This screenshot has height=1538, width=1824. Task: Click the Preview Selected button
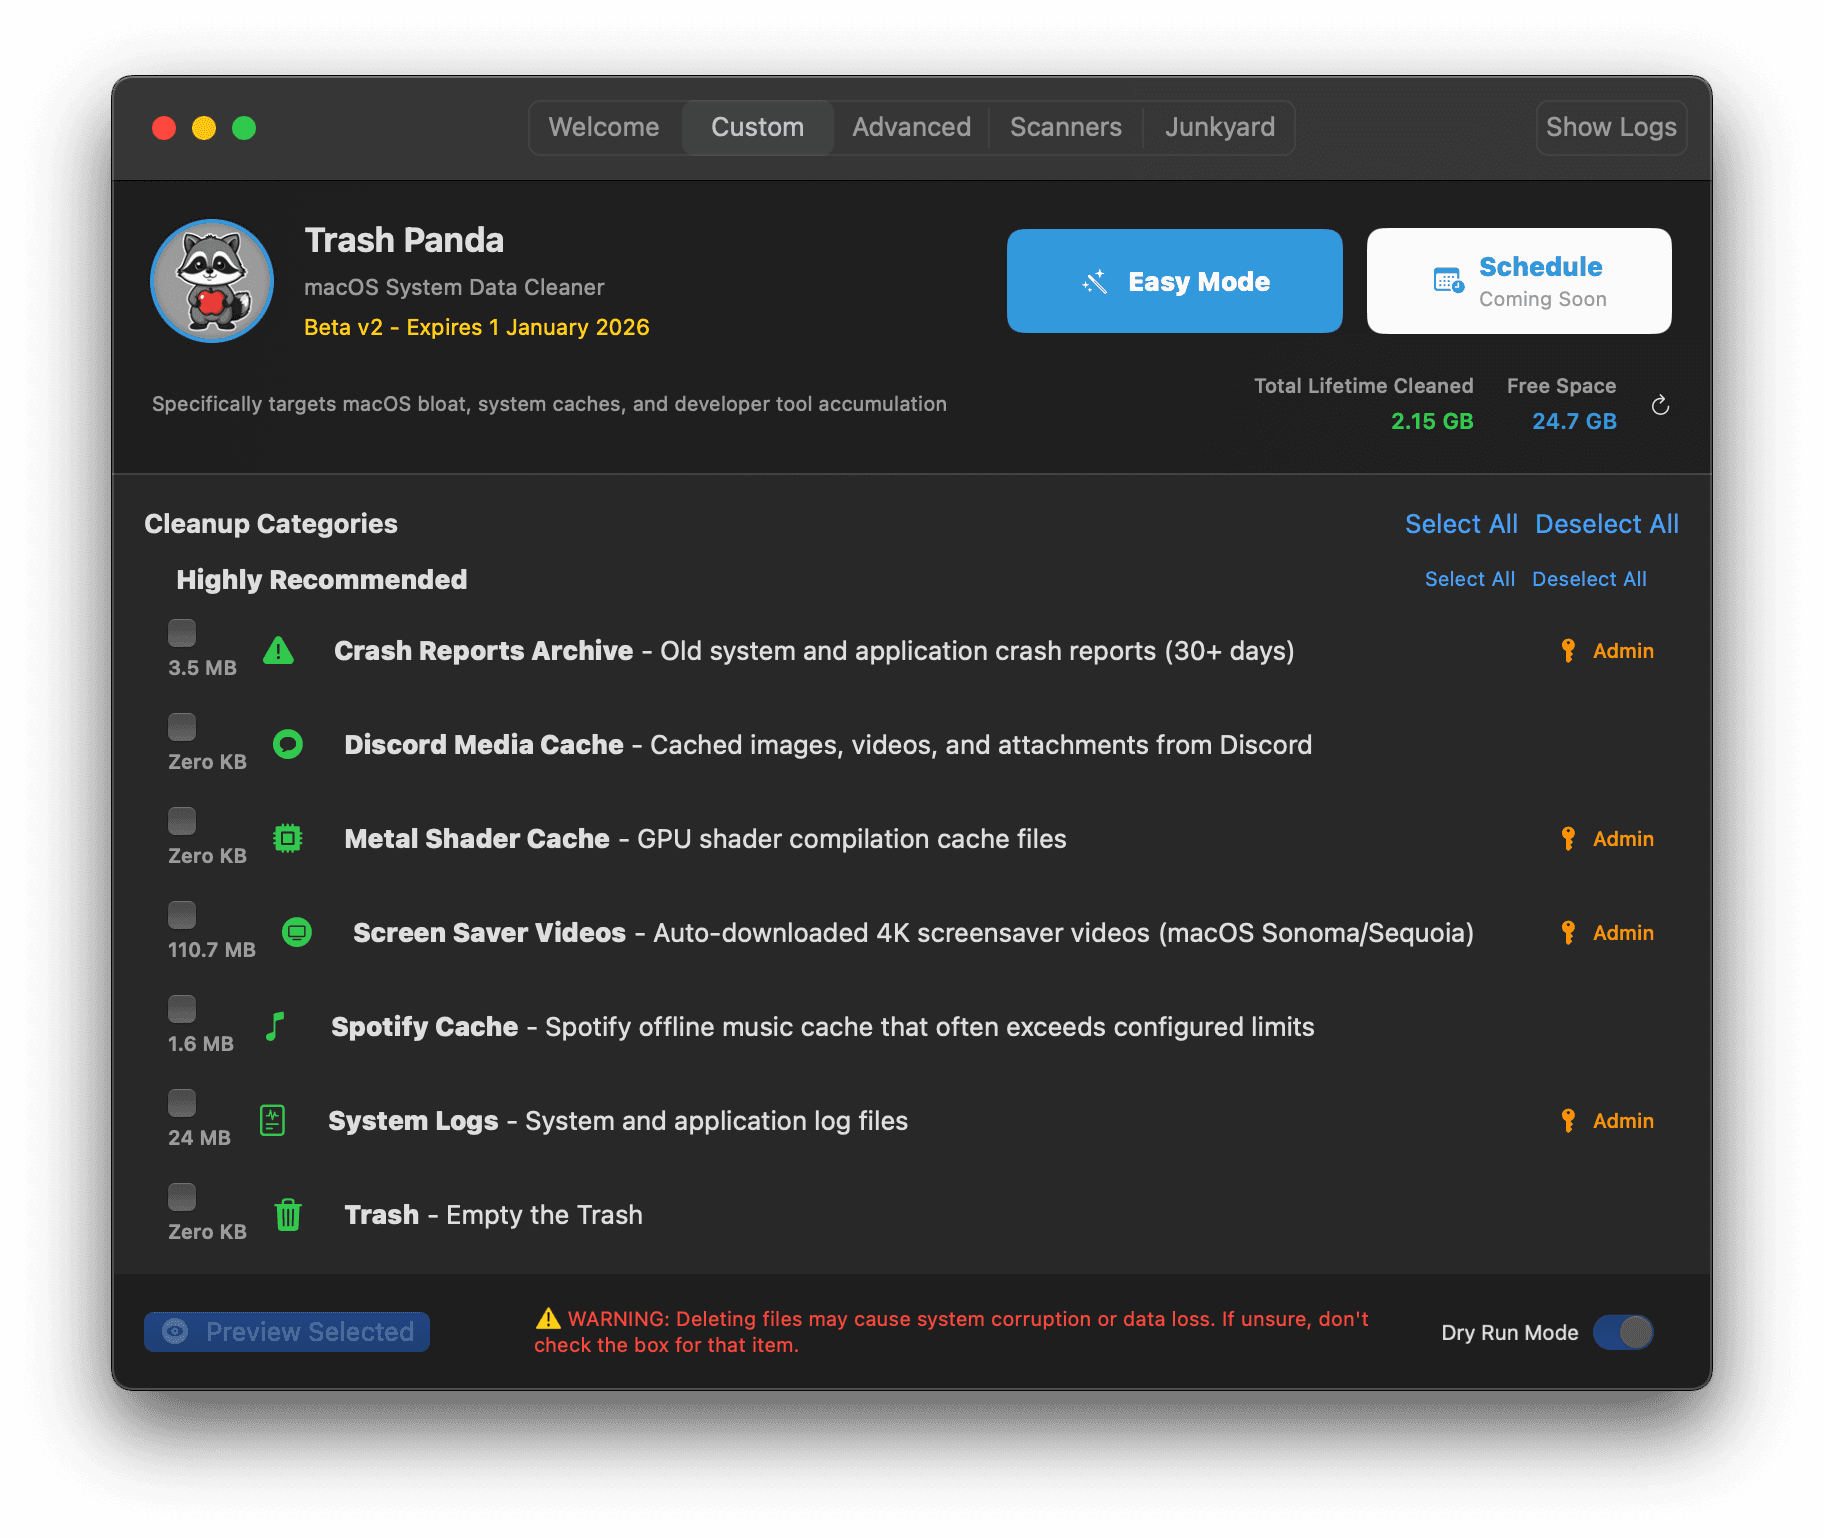[287, 1332]
